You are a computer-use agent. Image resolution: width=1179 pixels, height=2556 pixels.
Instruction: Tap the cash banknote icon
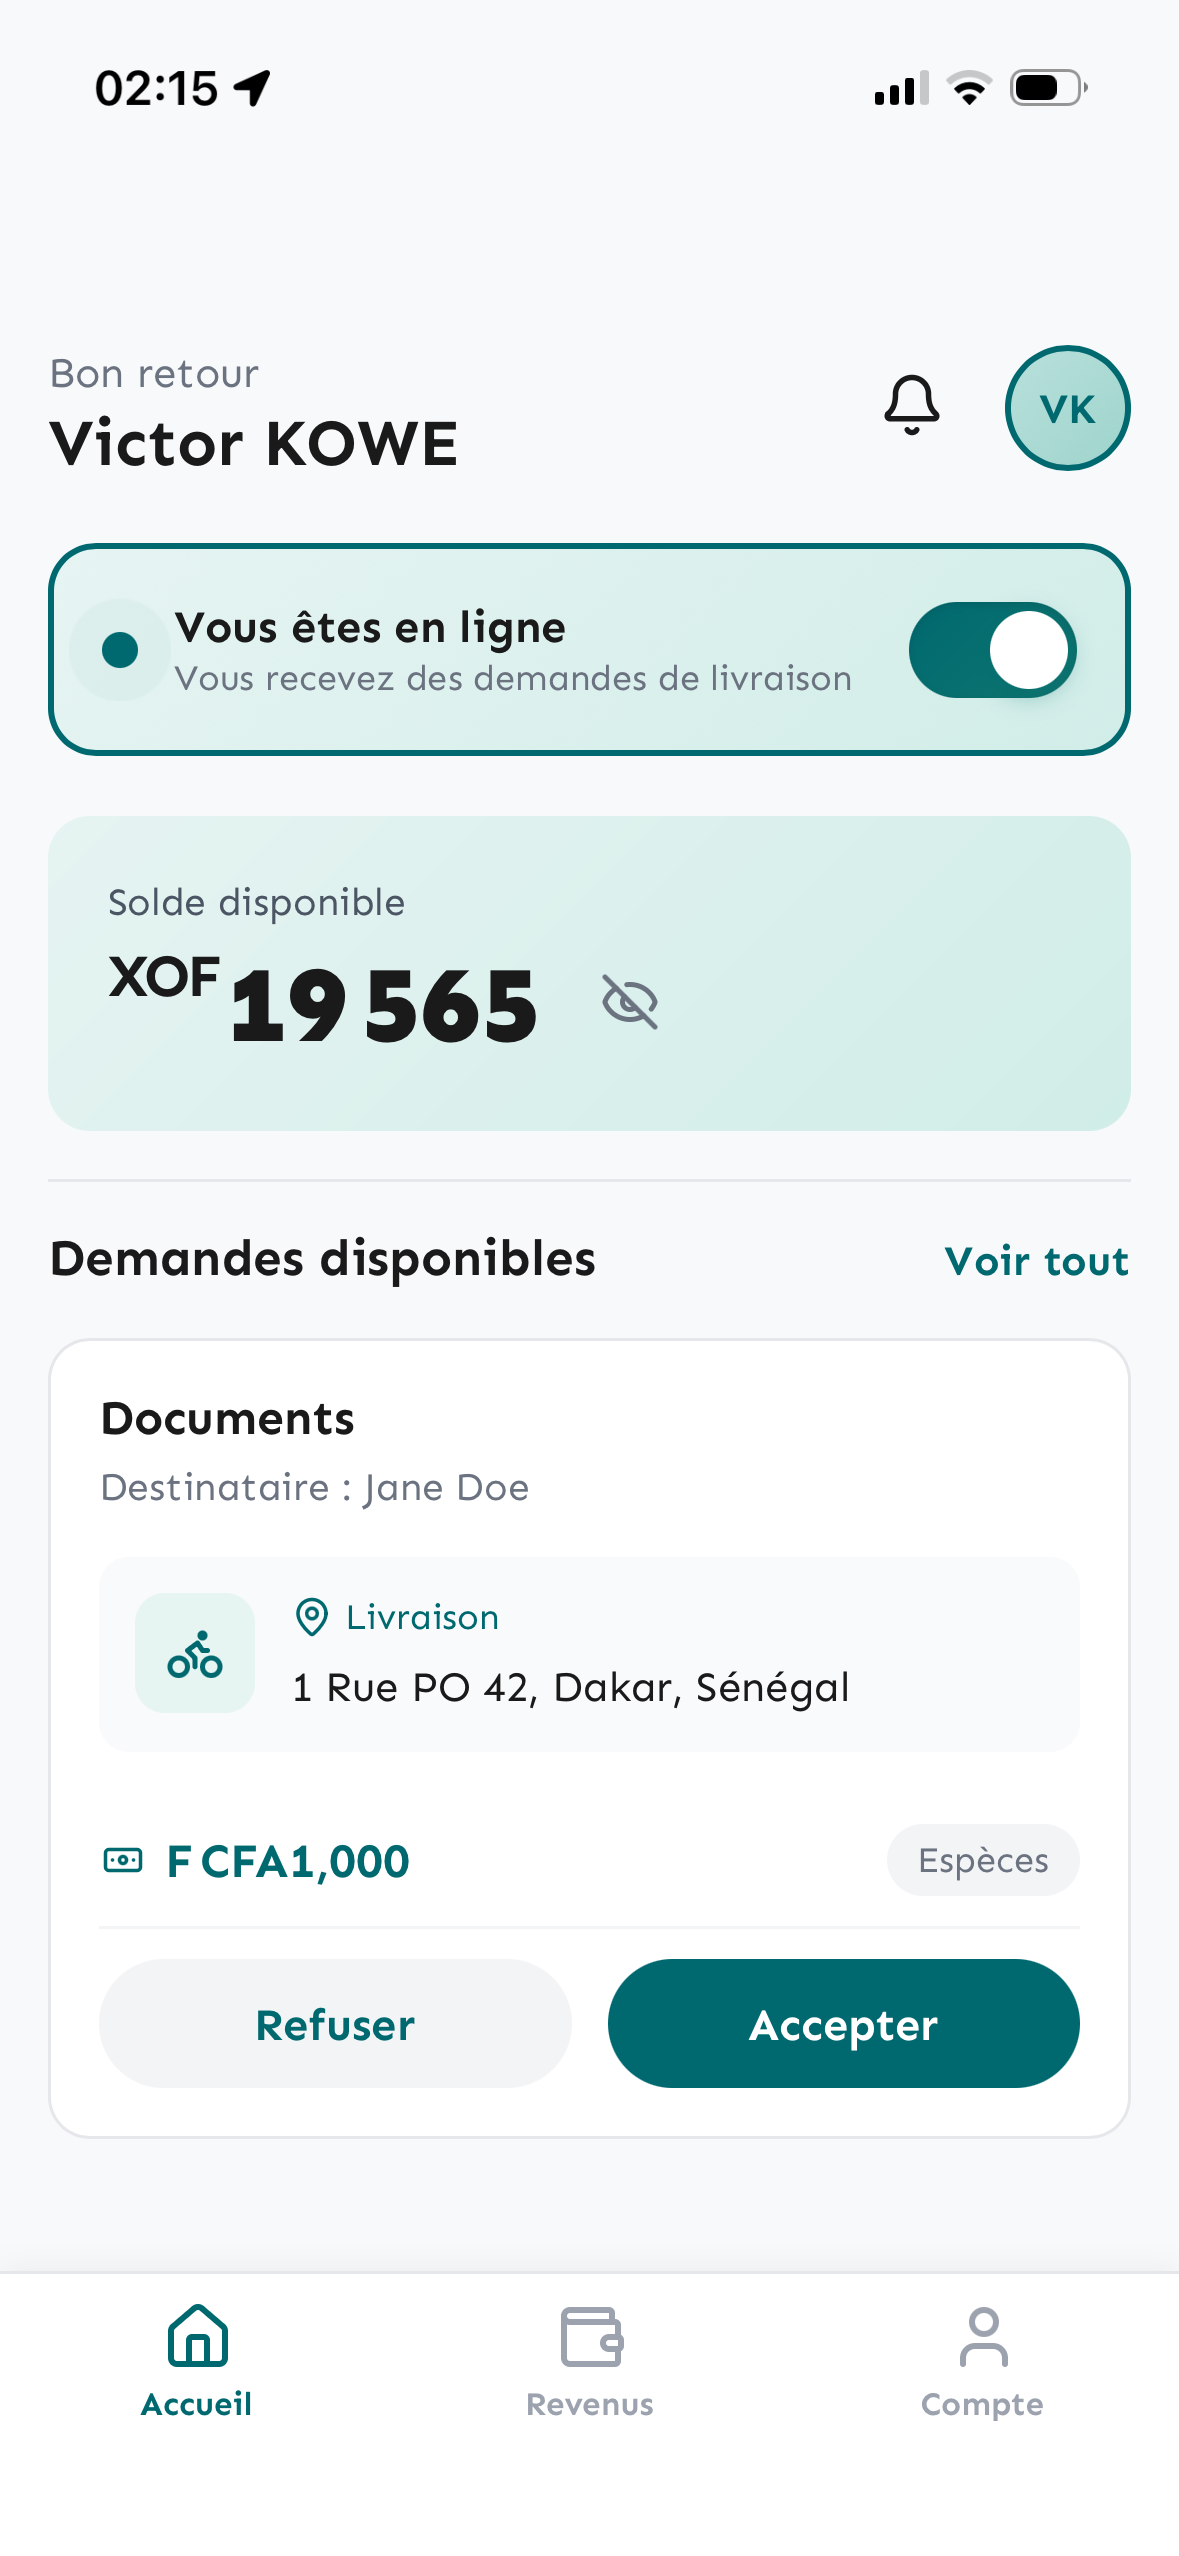(123, 1860)
